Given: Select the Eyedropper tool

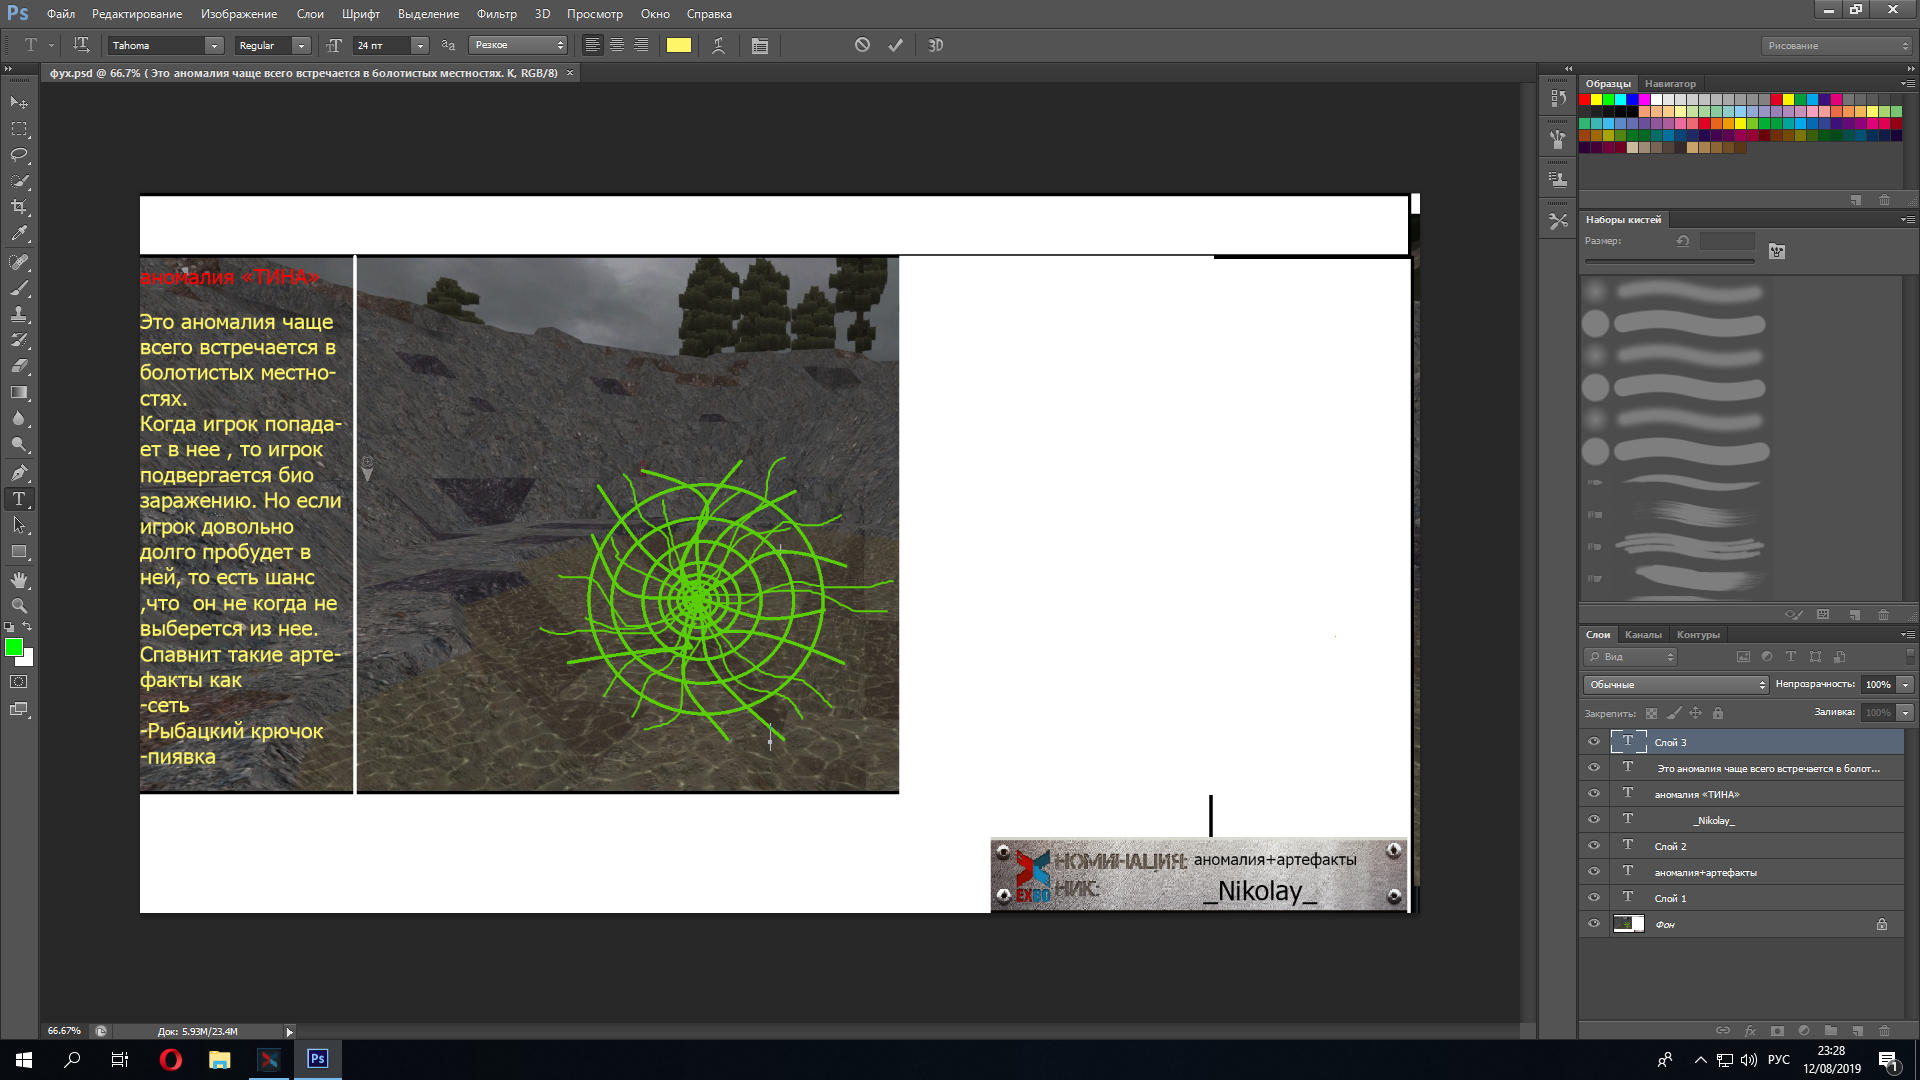Looking at the screenshot, I should click(19, 234).
